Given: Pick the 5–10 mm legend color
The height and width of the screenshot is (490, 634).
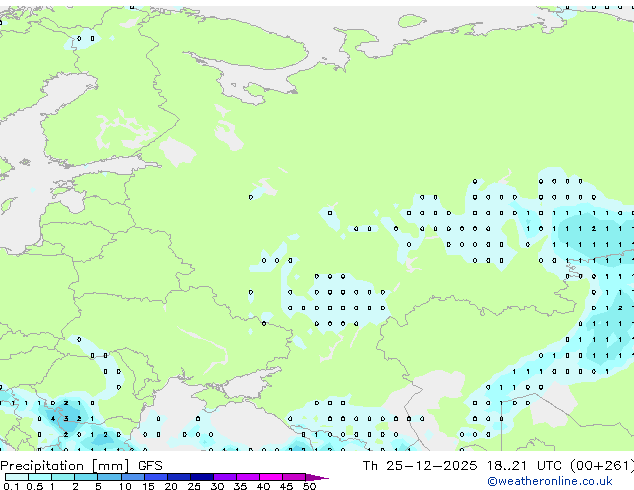Looking at the screenshot, I should point(109,477).
